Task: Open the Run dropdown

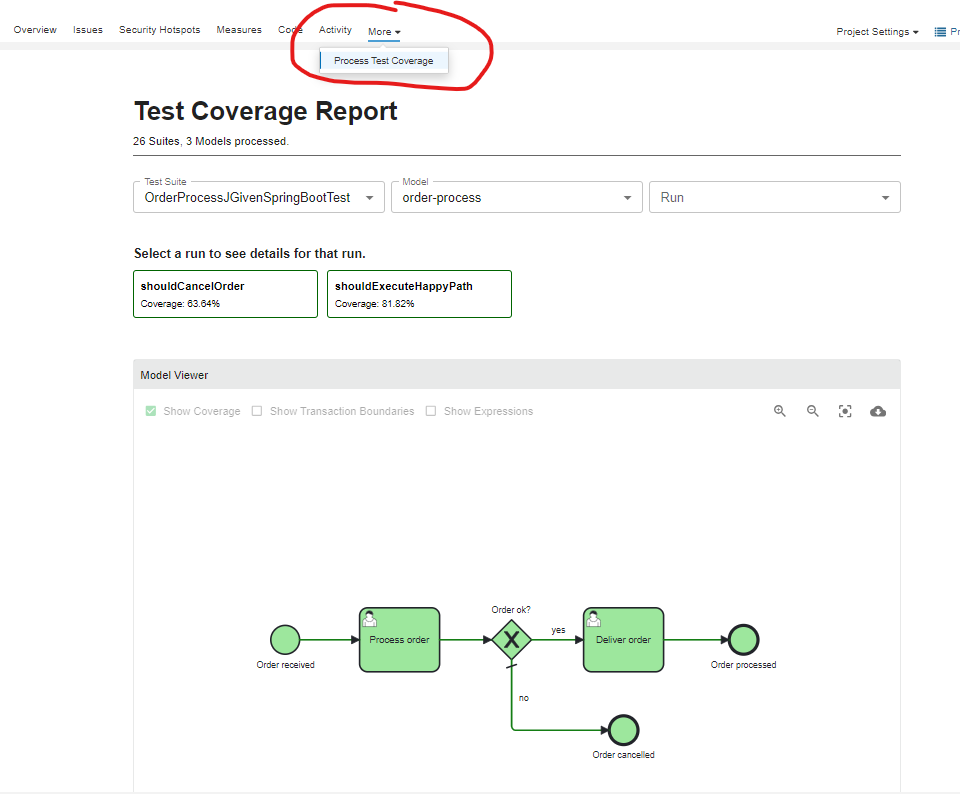Action: click(884, 197)
